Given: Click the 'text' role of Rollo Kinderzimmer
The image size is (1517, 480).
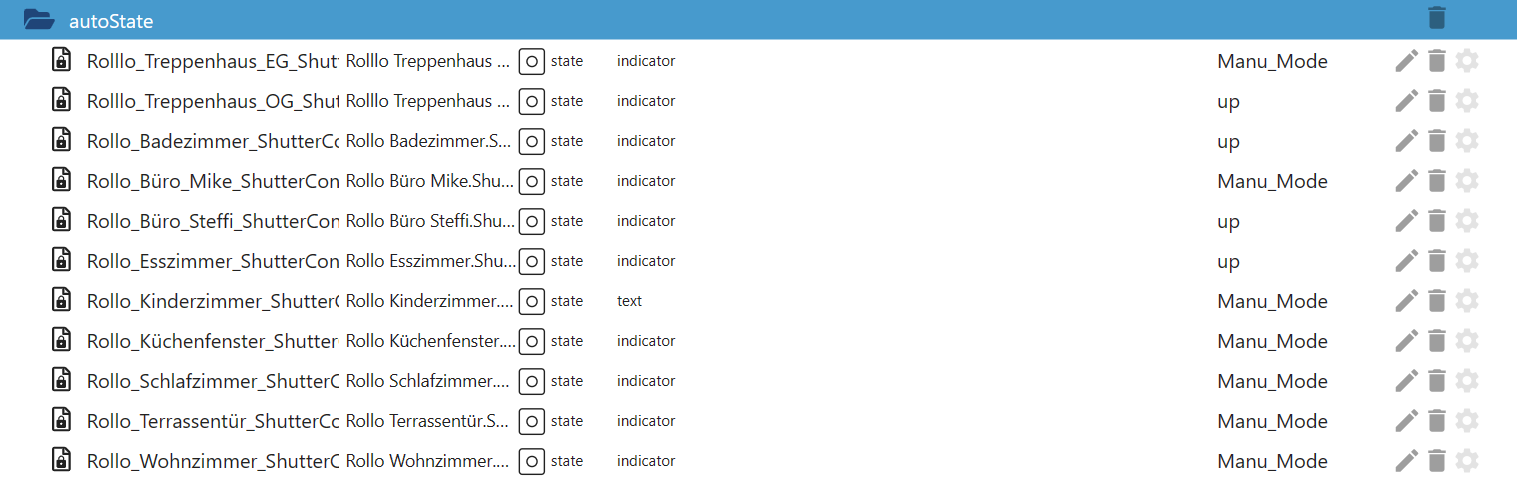Looking at the screenshot, I should pos(629,301).
